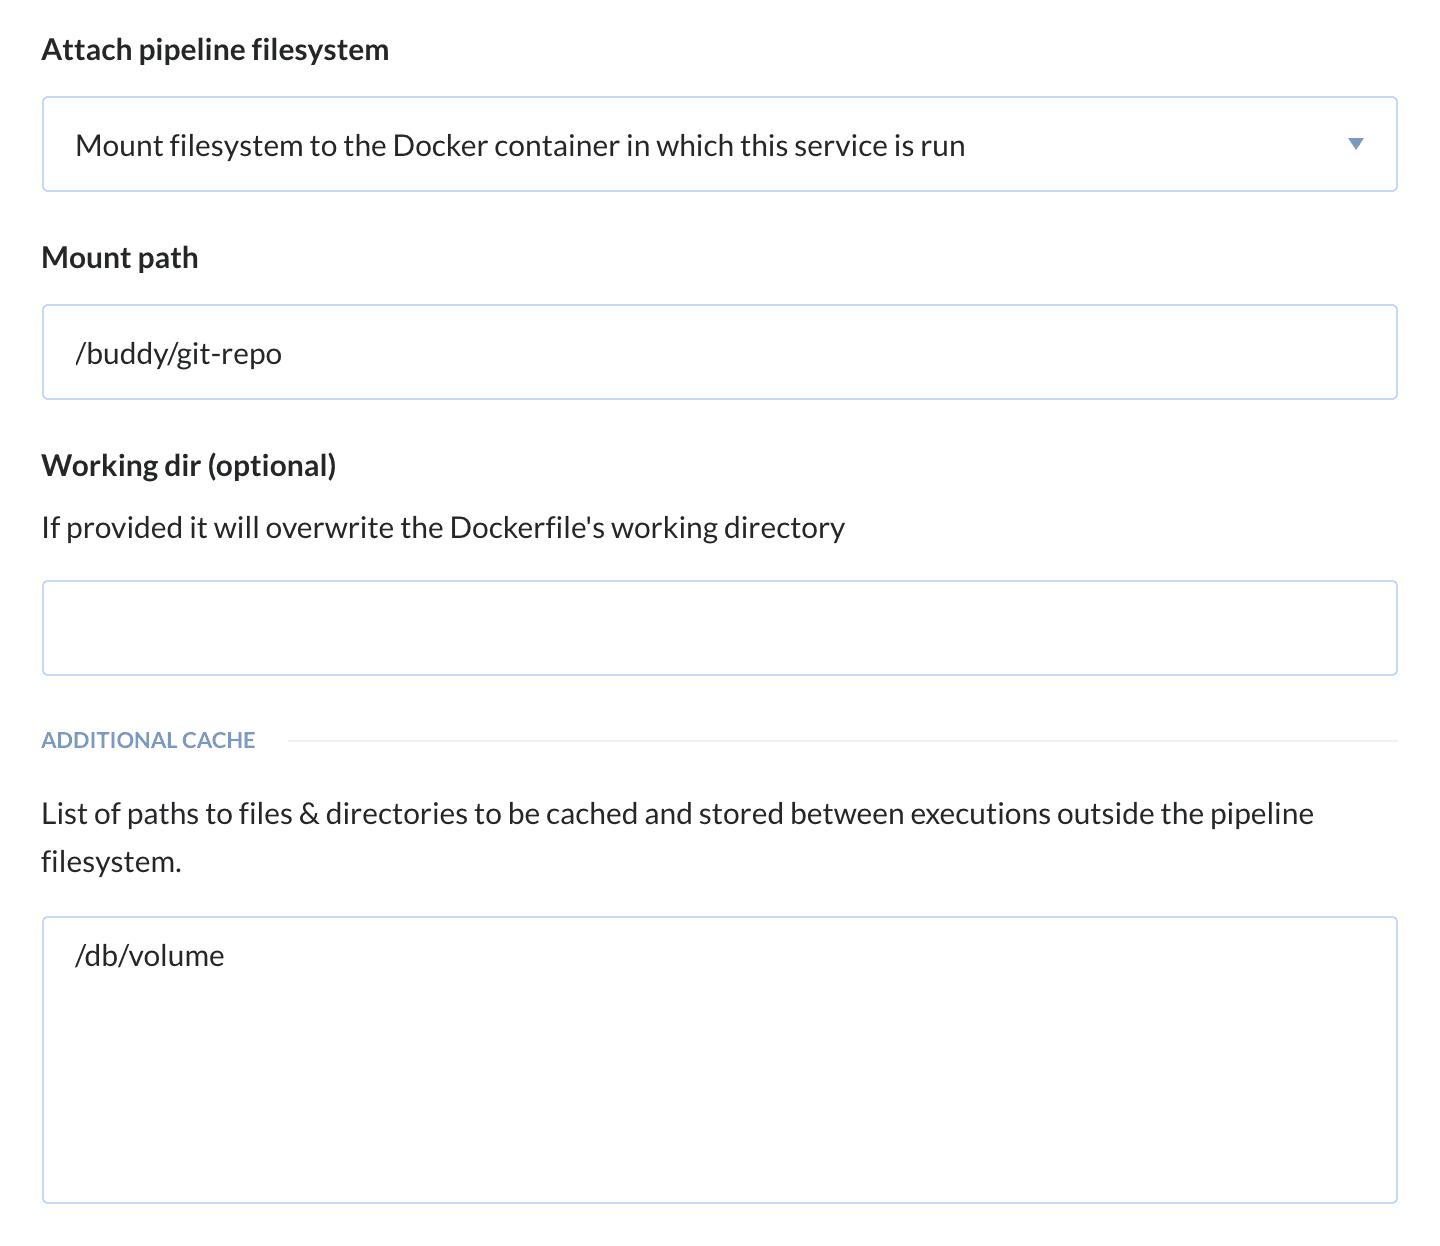The width and height of the screenshot is (1440, 1246).
Task: Click the dropdown arrow for Attach pipeline filesystem
Action: coord(1355,145)
